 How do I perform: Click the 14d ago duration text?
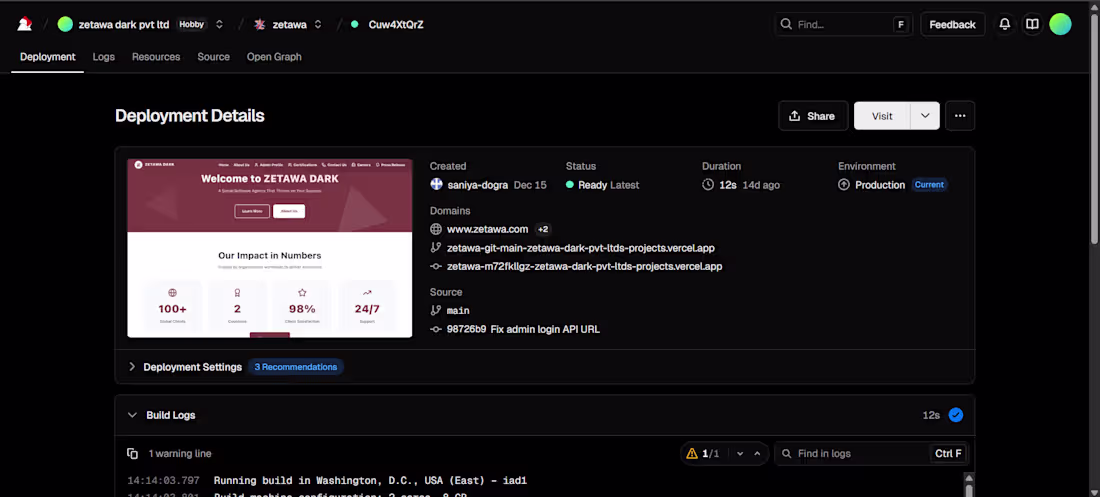760,185
